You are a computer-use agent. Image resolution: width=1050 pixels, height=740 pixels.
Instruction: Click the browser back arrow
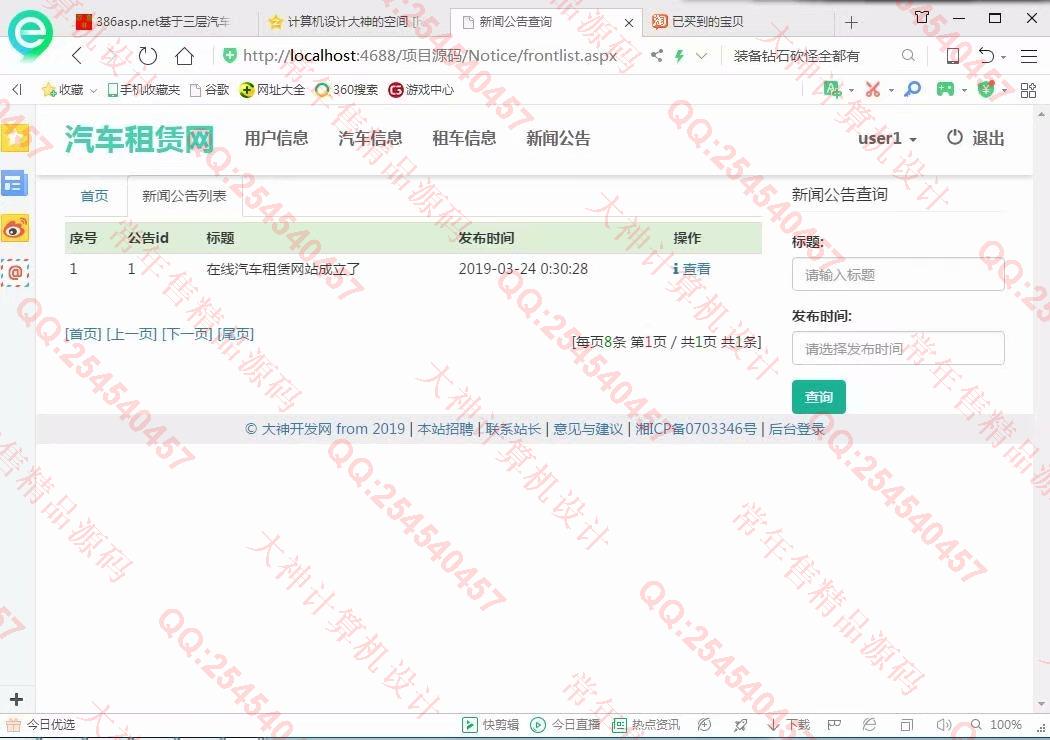coord(77,56)
